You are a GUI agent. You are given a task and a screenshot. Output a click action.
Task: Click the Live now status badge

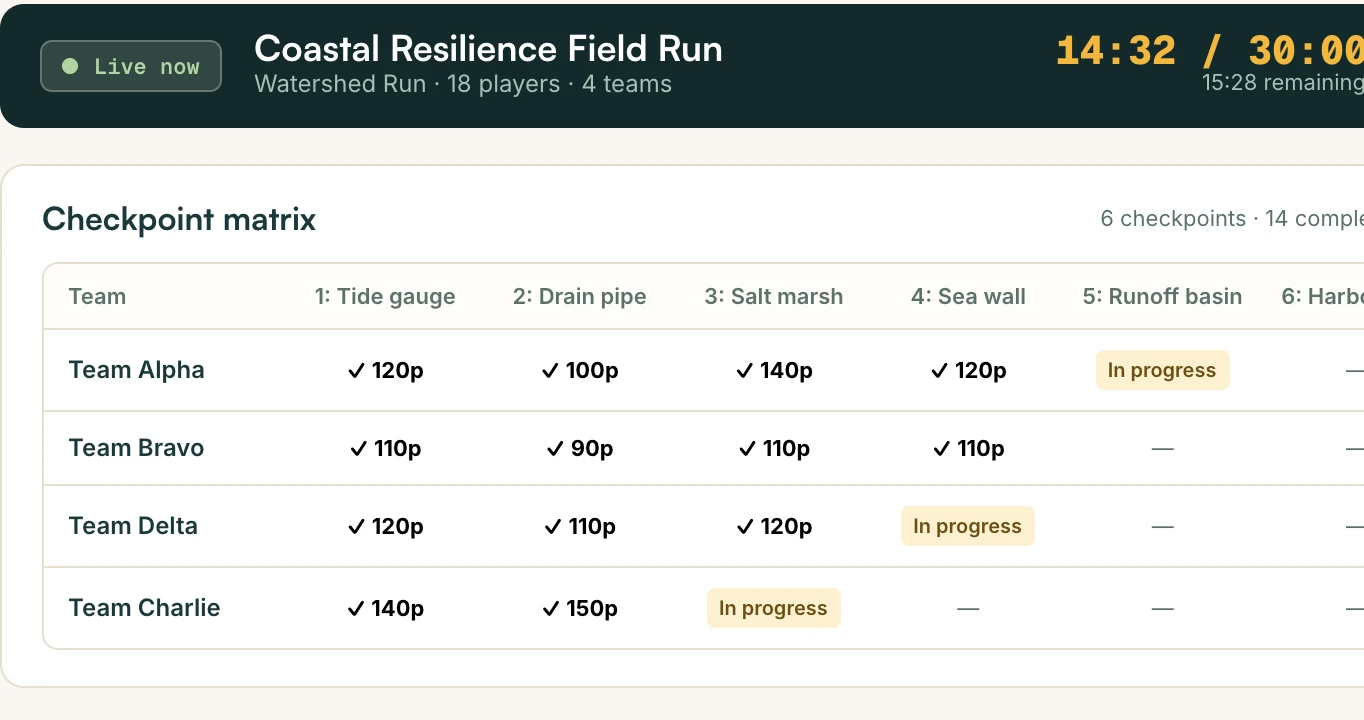point(131,66)
